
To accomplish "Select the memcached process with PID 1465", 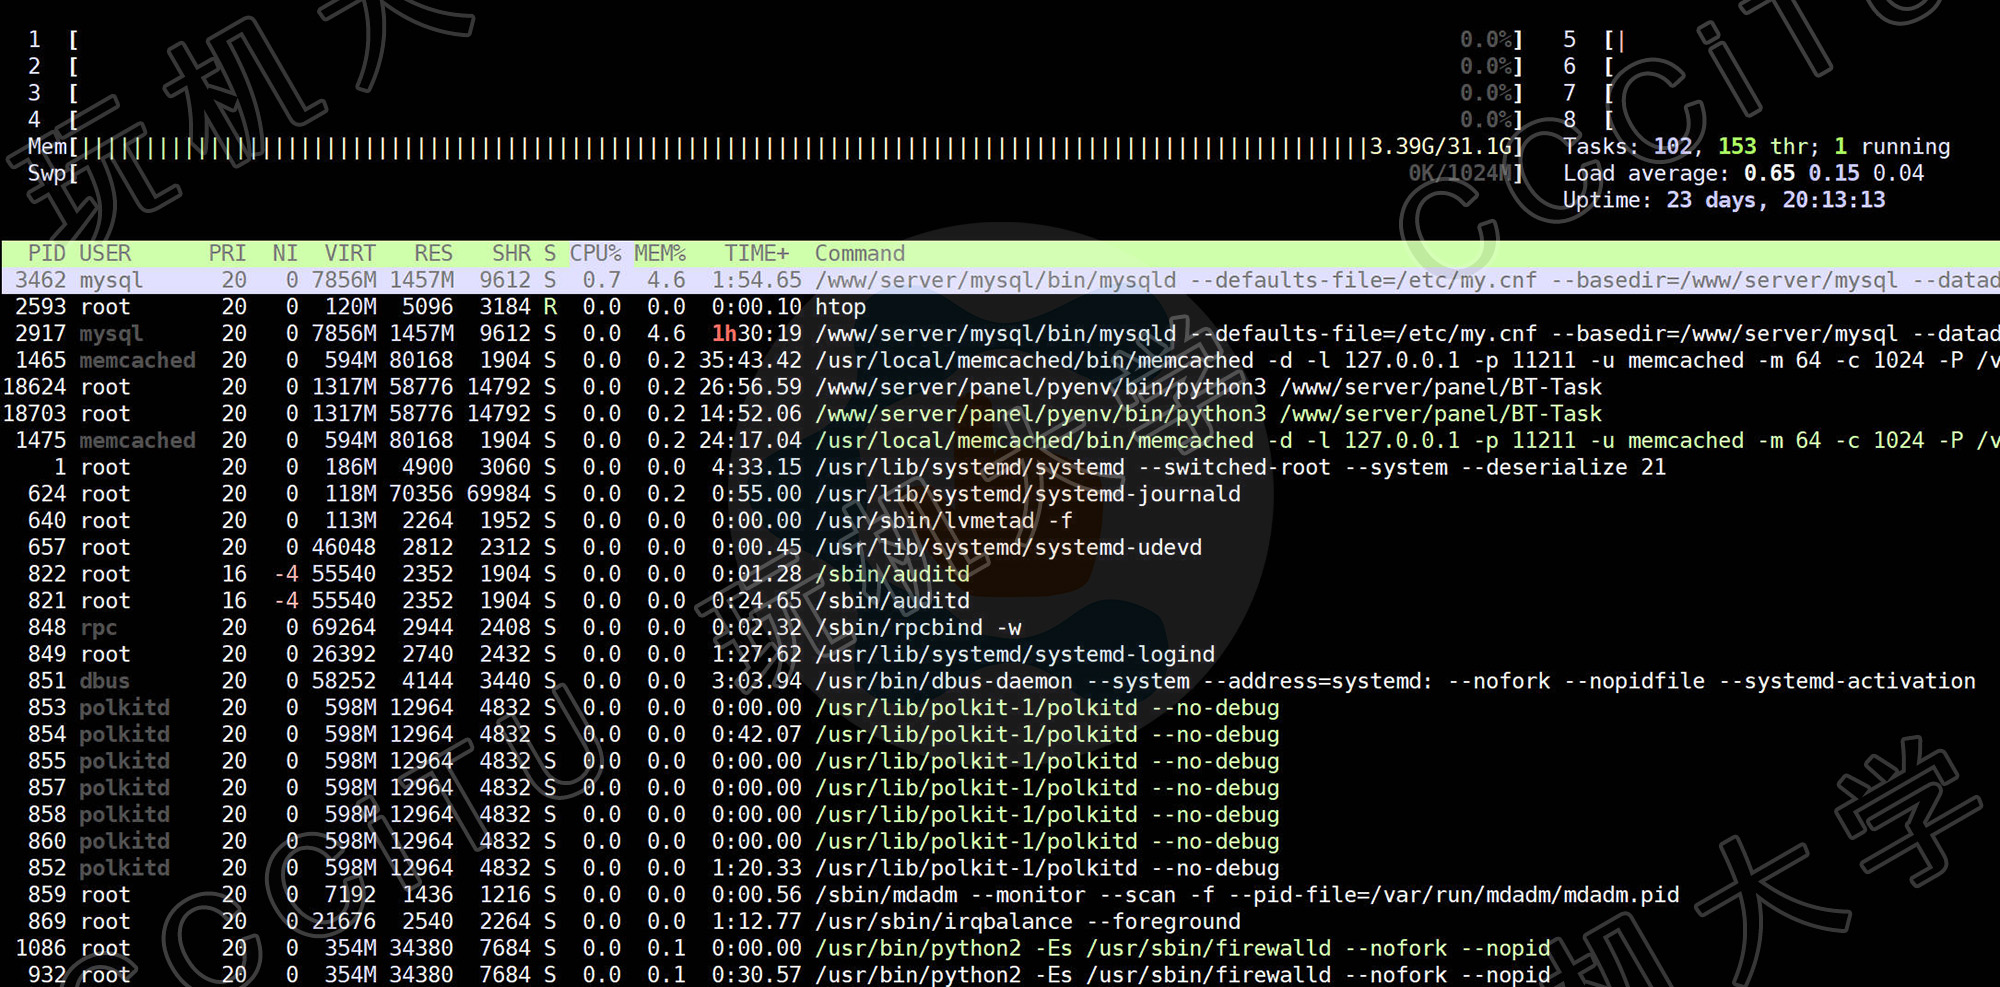I will 1000,361.
